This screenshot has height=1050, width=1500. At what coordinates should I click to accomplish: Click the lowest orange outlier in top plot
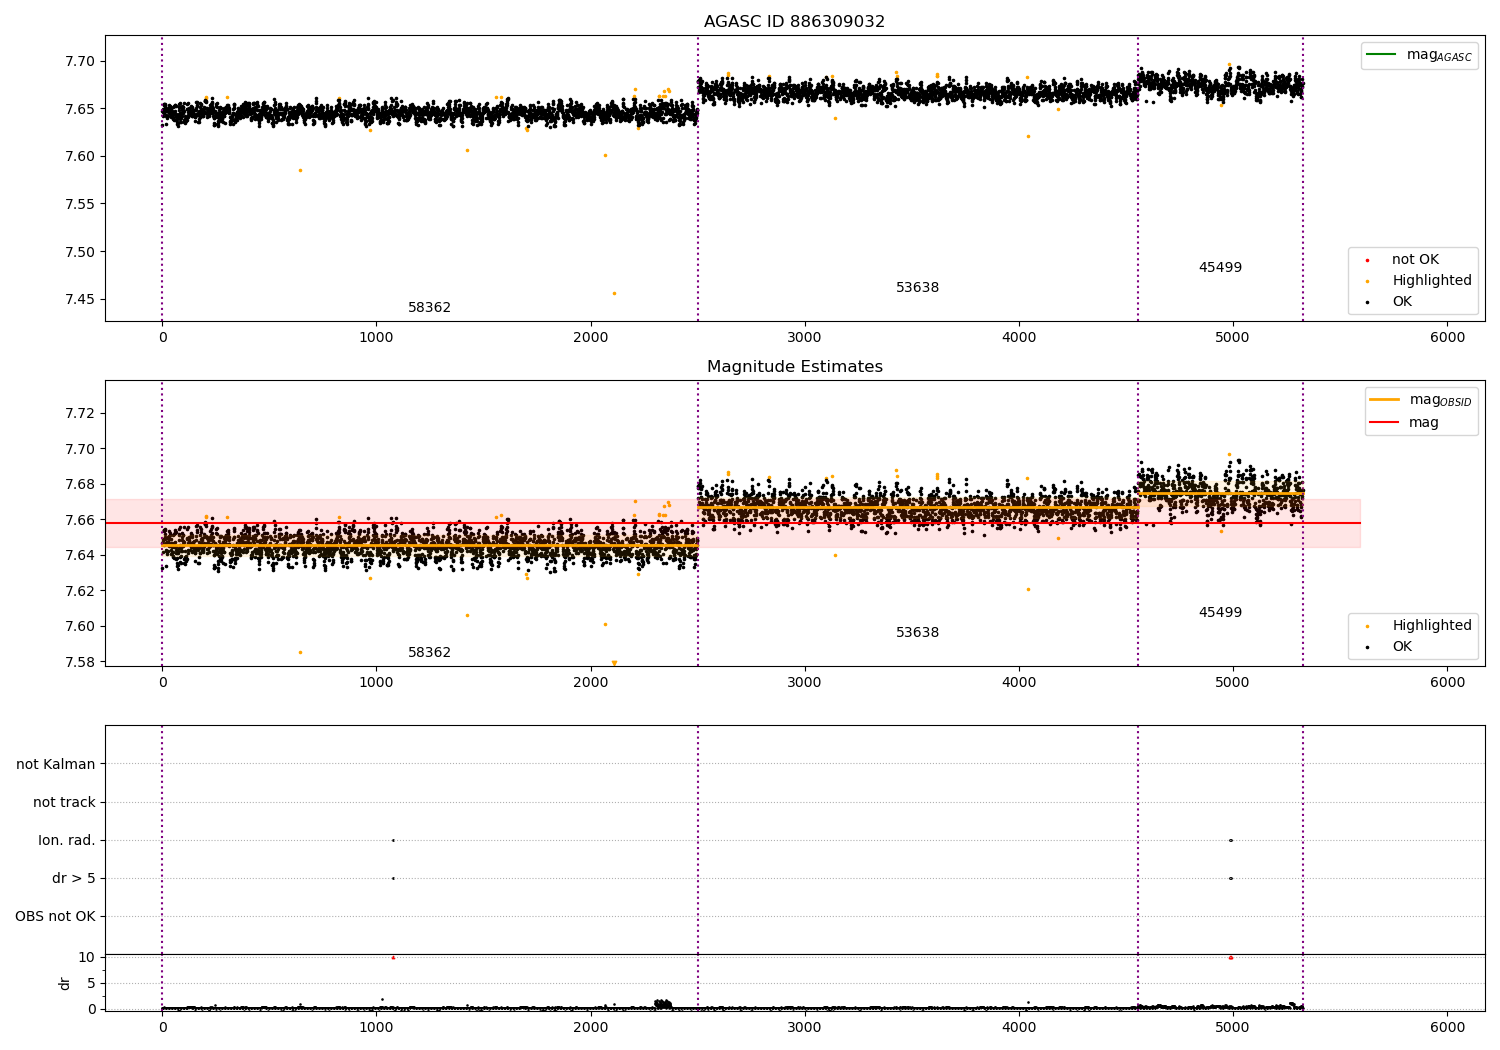(614, 293)
